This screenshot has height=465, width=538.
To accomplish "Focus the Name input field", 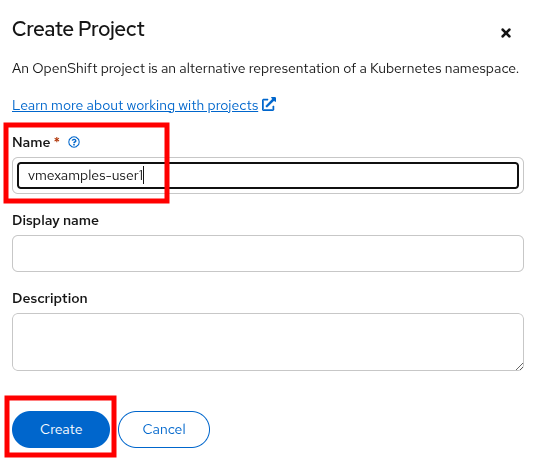I will click(x=268, y=175).
